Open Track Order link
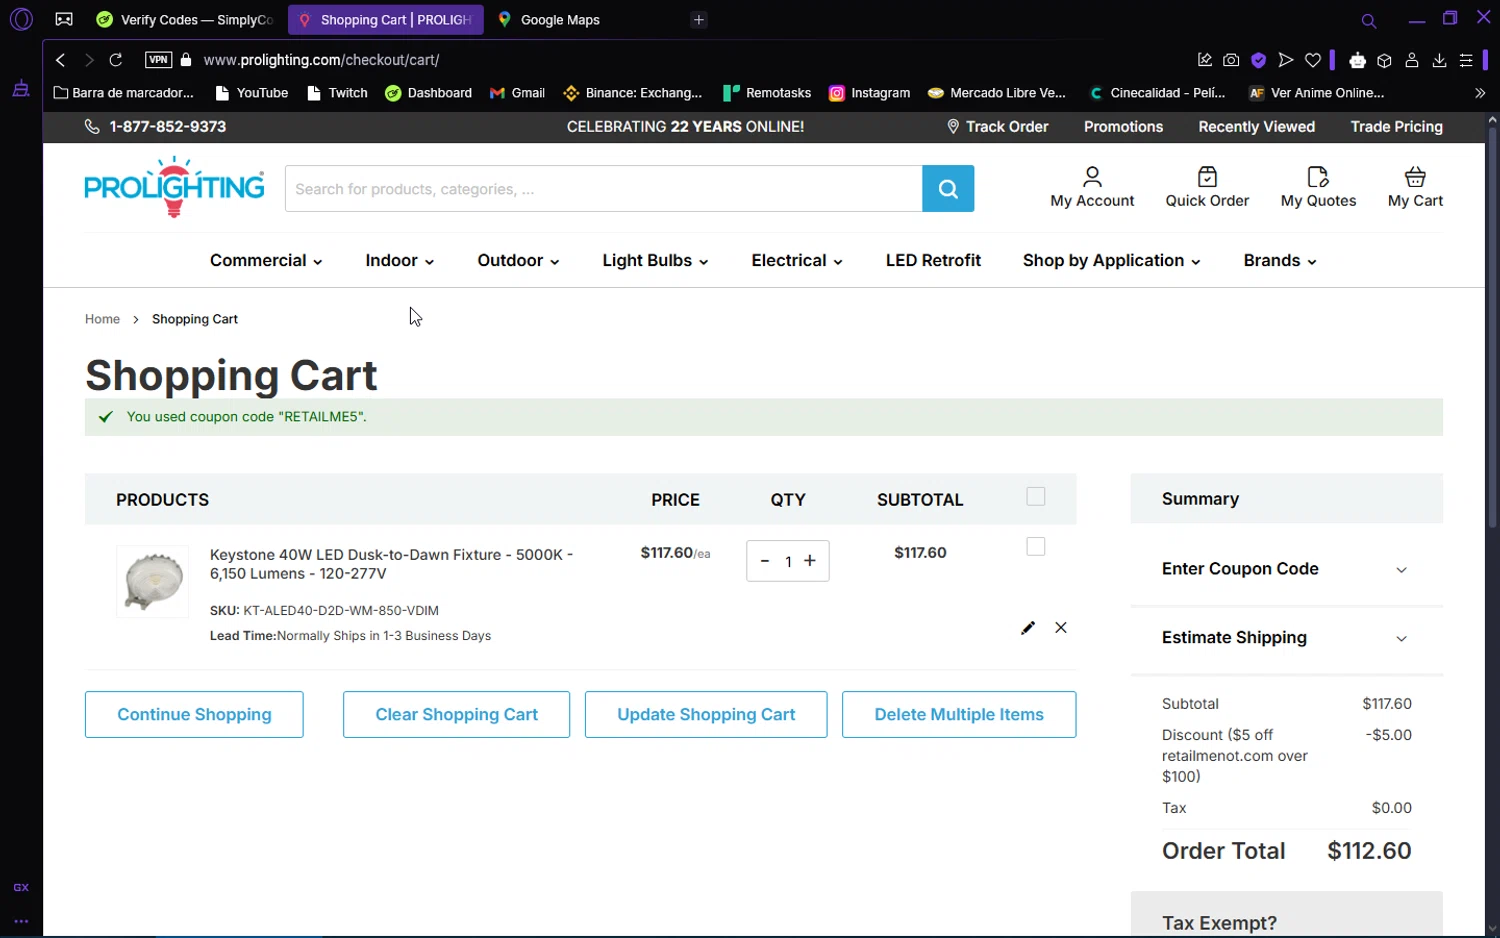 click(998, 127)
